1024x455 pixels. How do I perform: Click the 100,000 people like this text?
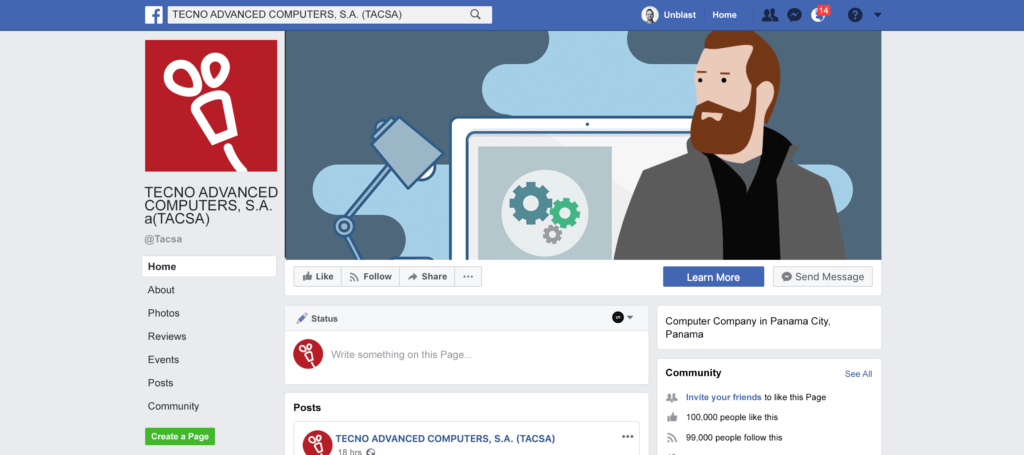click(x=731, y=417)
